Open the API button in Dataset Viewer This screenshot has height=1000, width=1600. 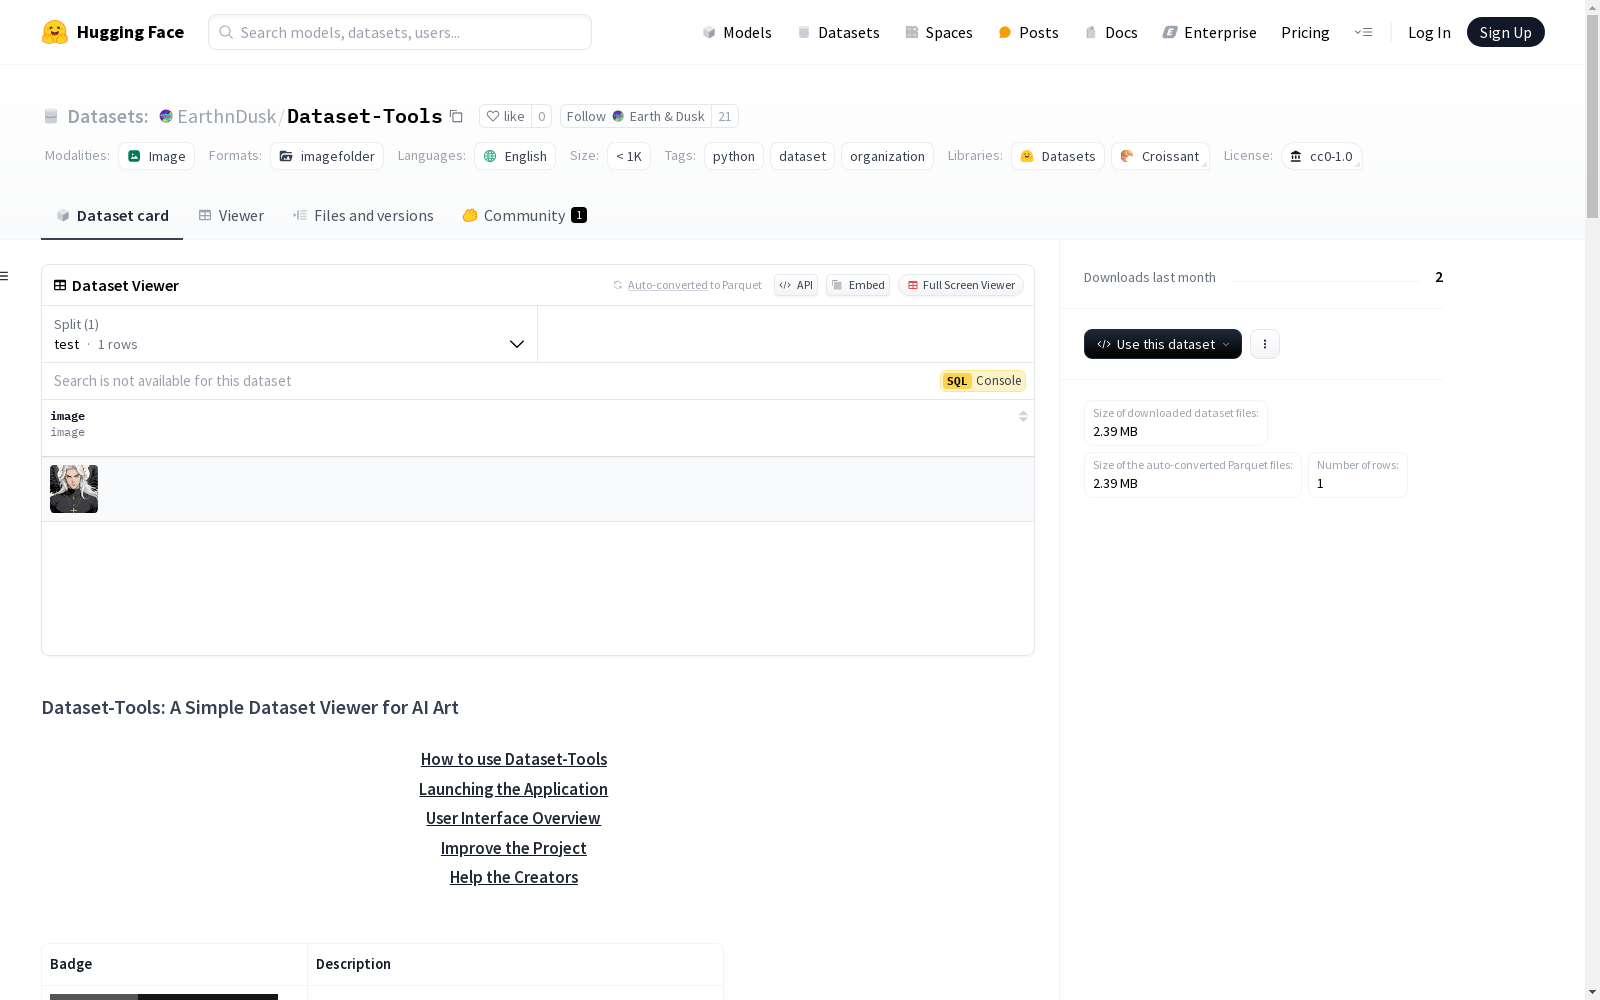click(x=796, y=285)
